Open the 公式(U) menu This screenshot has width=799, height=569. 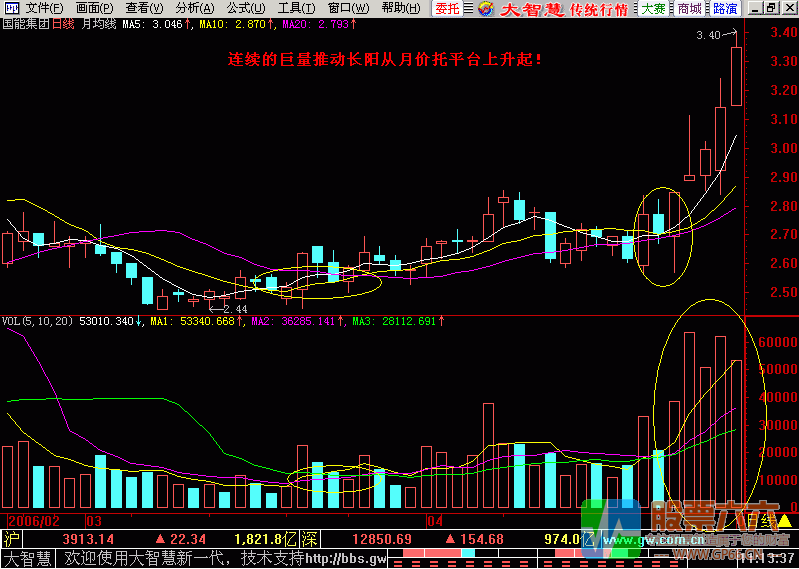245,8
